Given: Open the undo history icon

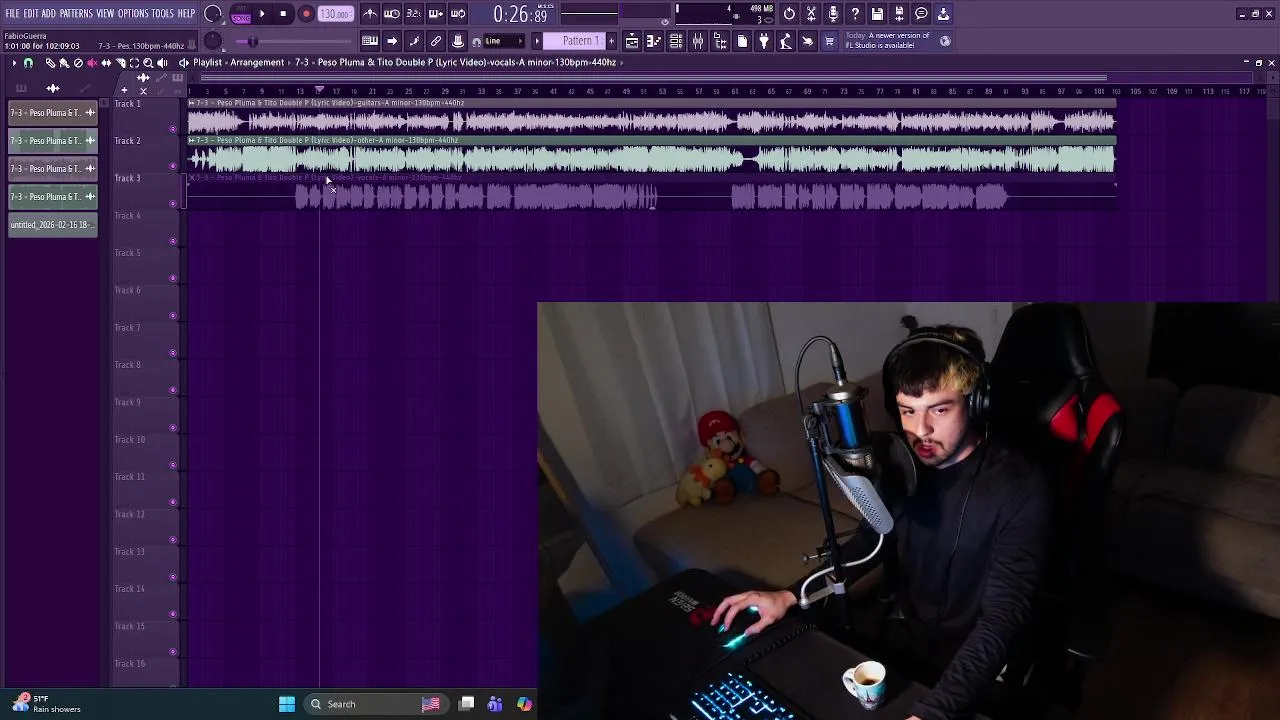Looking at the screenshot, I should click(x=789, y=14).
